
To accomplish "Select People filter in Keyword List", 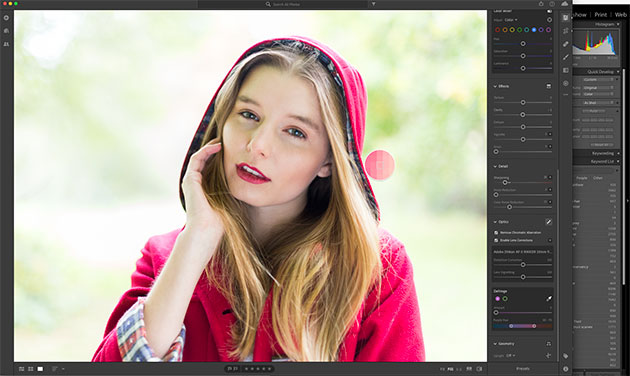I will point(582,178).
